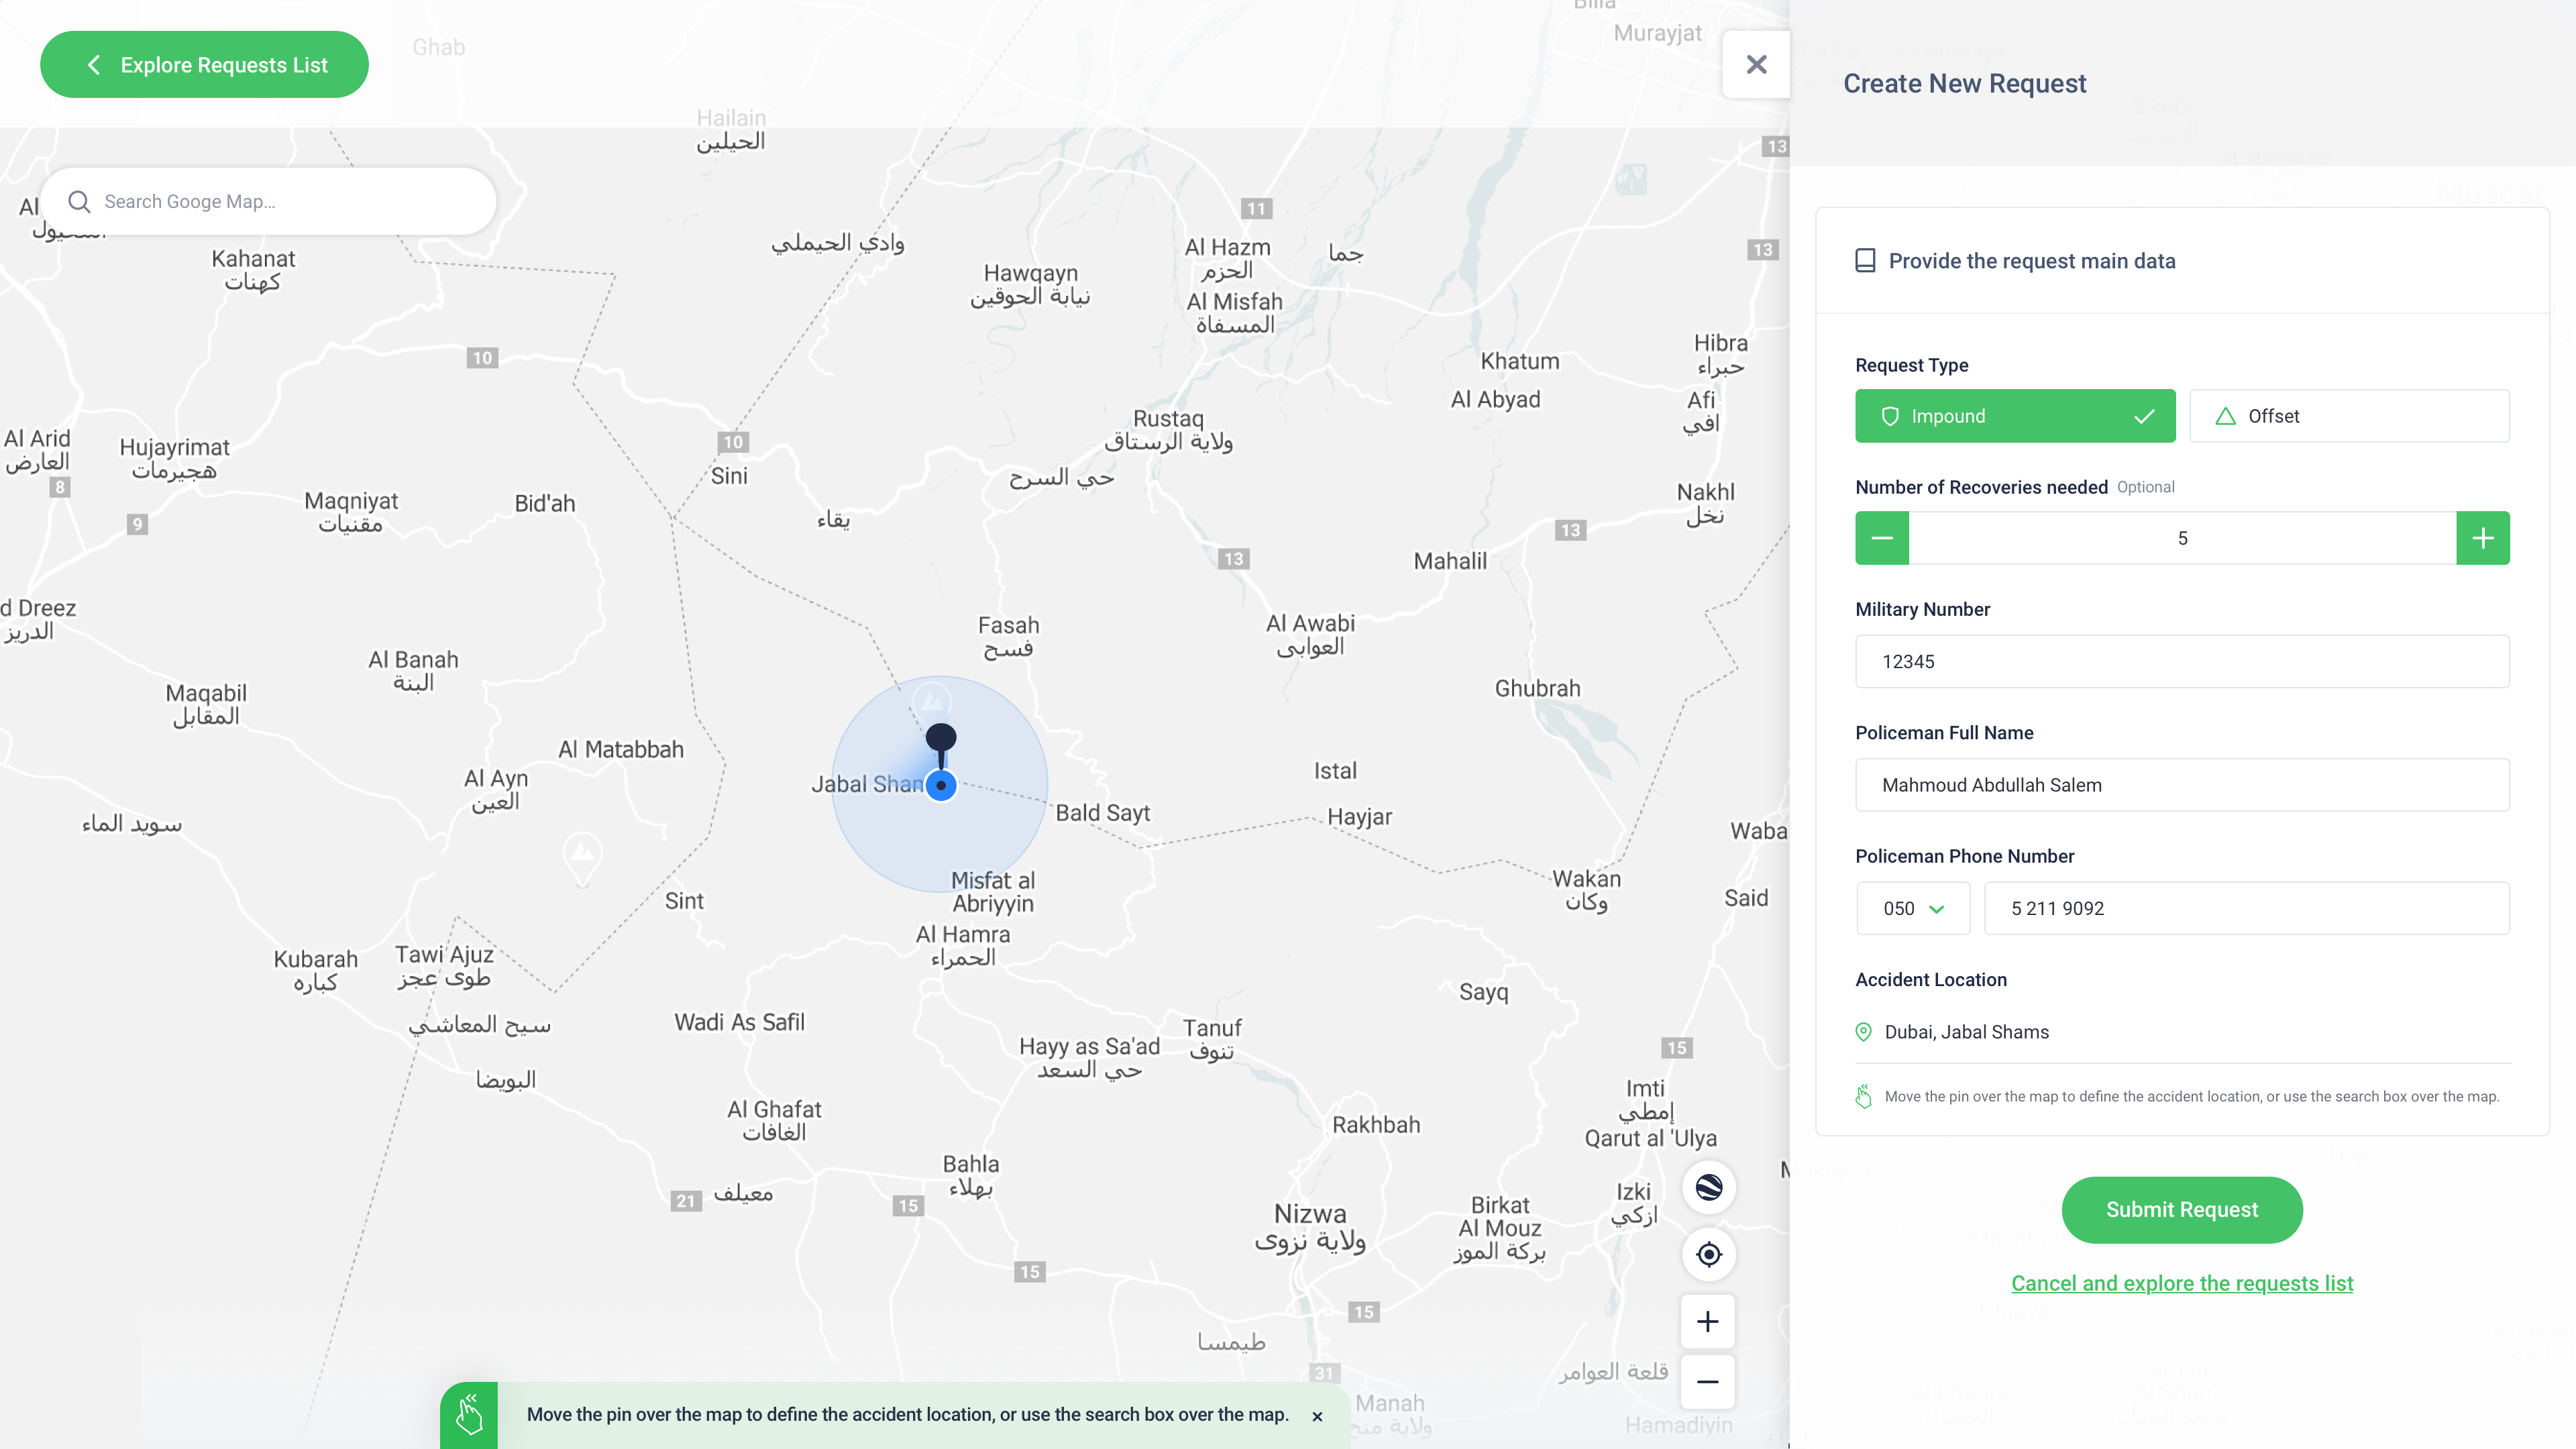Dismiss the move-the-pin hint banner
Screen dimensions: 2576x1449
coord(1317,1416)
